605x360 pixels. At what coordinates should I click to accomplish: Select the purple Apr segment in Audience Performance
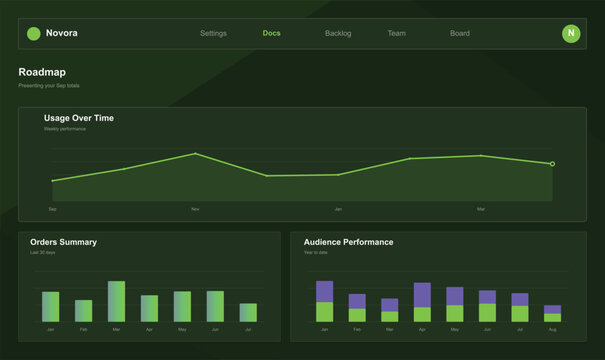[422, 295]
